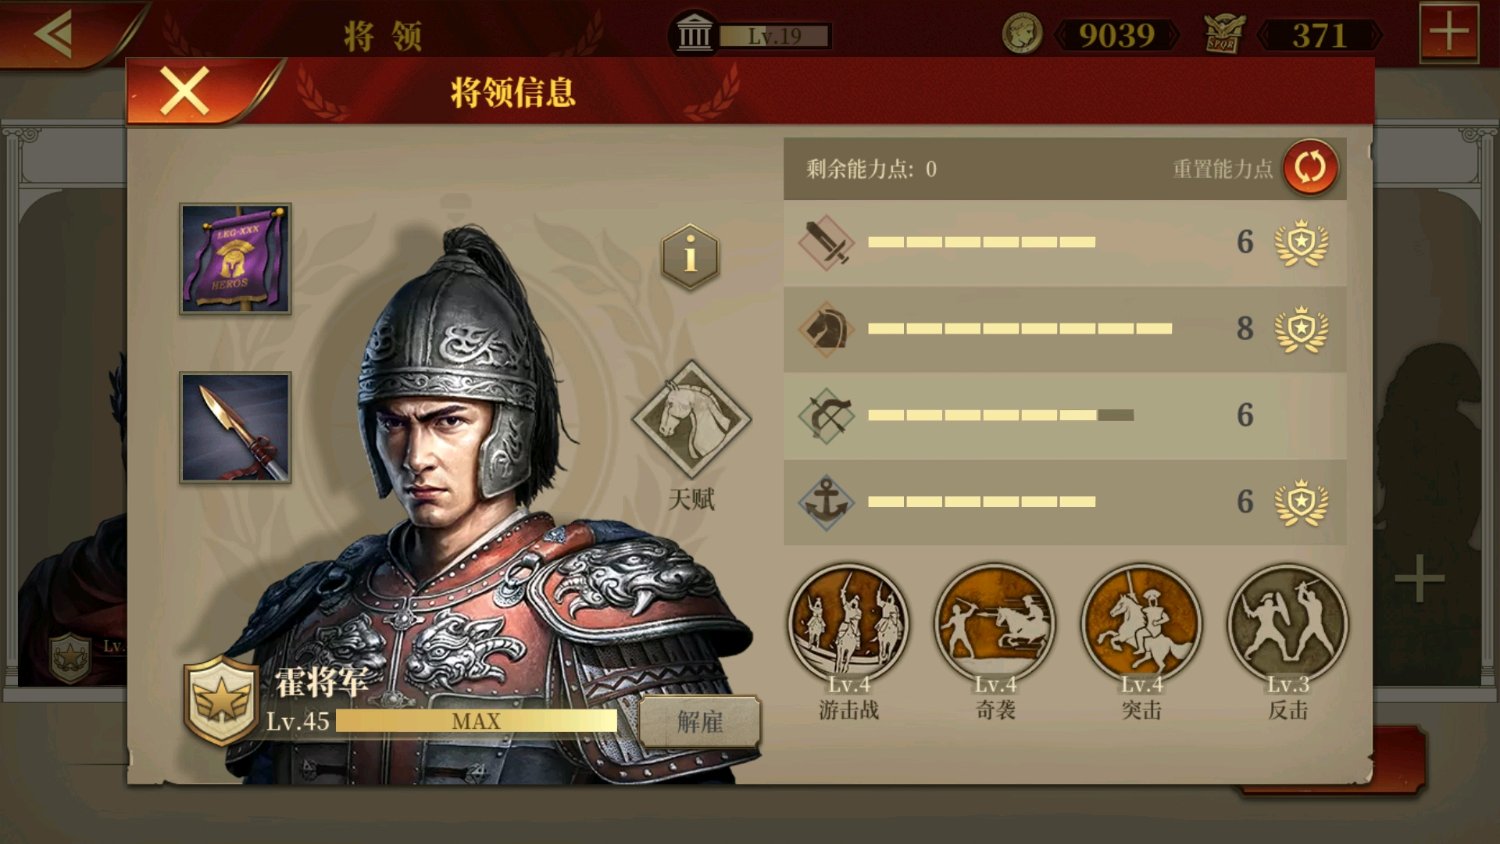Tap the general's gold star rank shield
This screenshot has width=1500, height=844.
pyautogui.click(x=220, y=701)
